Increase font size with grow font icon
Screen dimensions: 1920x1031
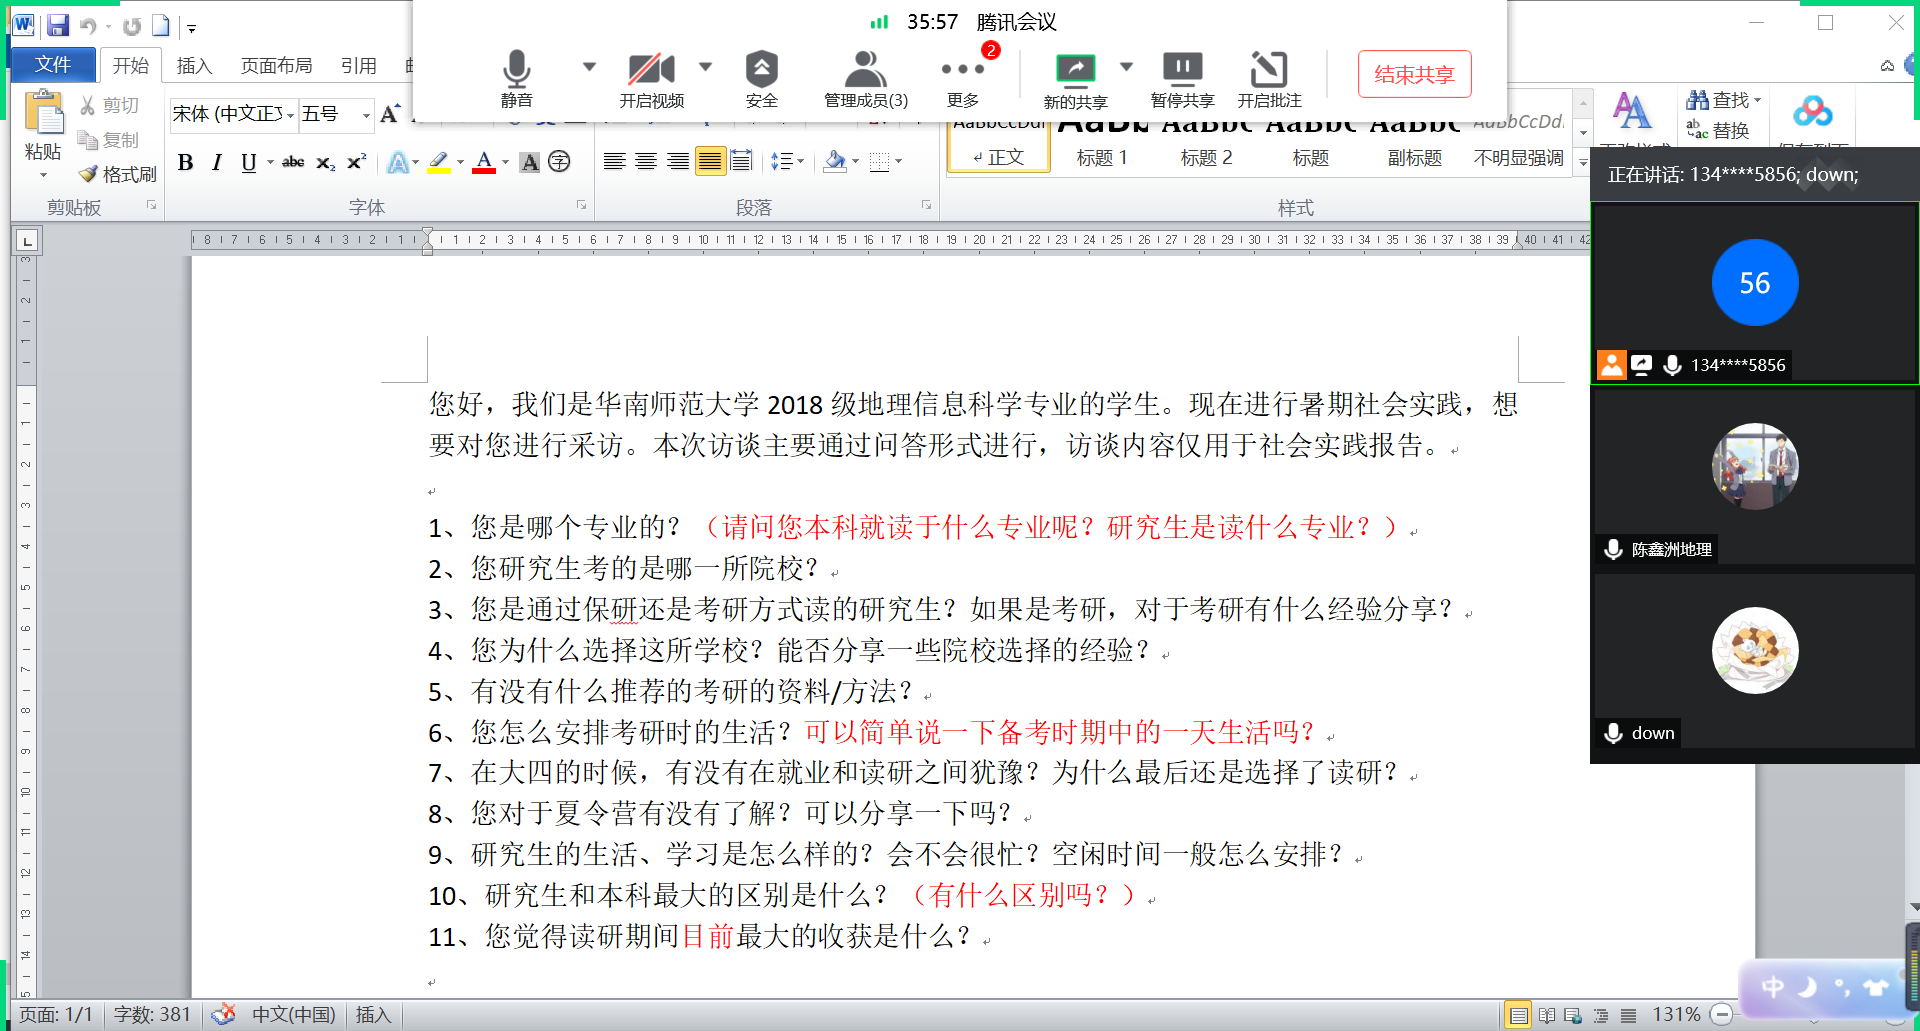coord(390,113)
